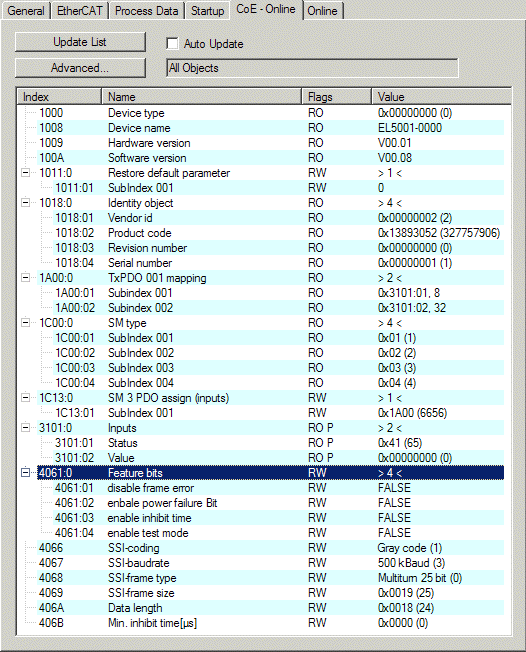
Task: Select the 1000 Device type row
Action: (x=270, y=113)
